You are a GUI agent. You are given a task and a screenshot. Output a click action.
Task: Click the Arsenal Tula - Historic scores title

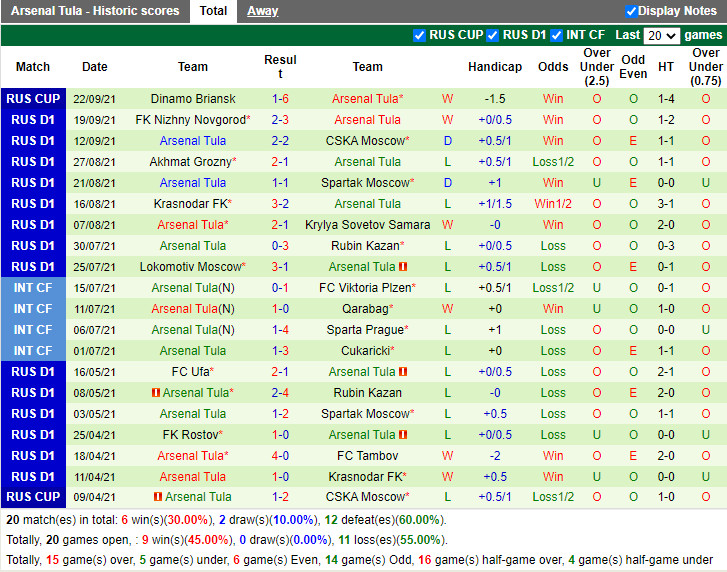click(x=95, y=11)
